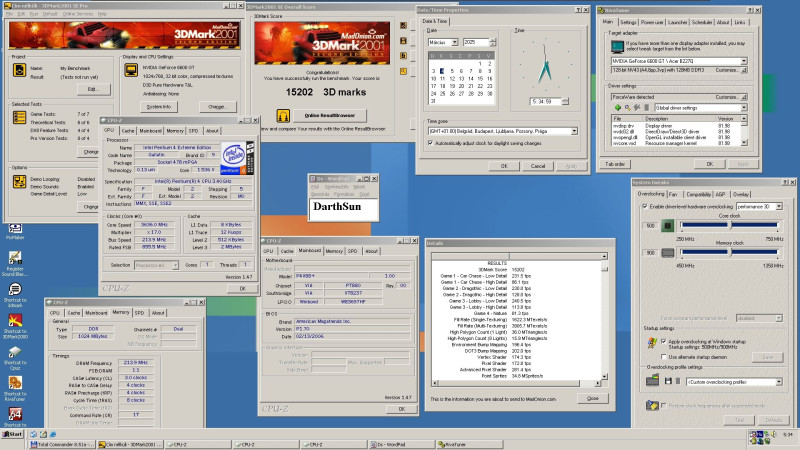Click the Online ResultBrowser button
Viewport: 800px width, 450px height.
[x=329, y=115]
